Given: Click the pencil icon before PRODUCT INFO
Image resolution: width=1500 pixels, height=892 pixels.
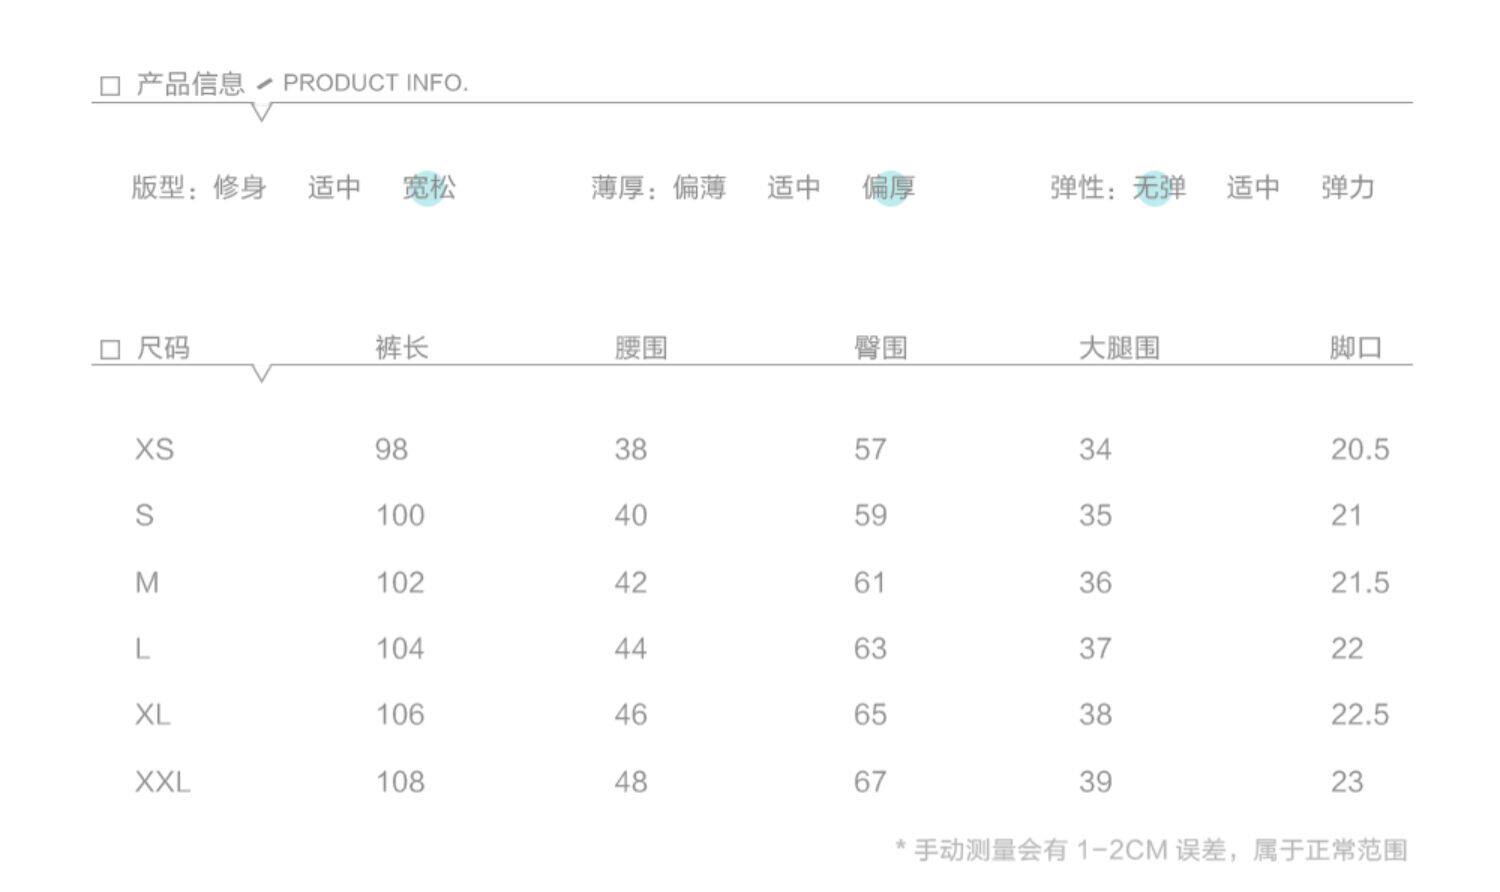Looking at the screenshot, I should [x=264, y=84].
